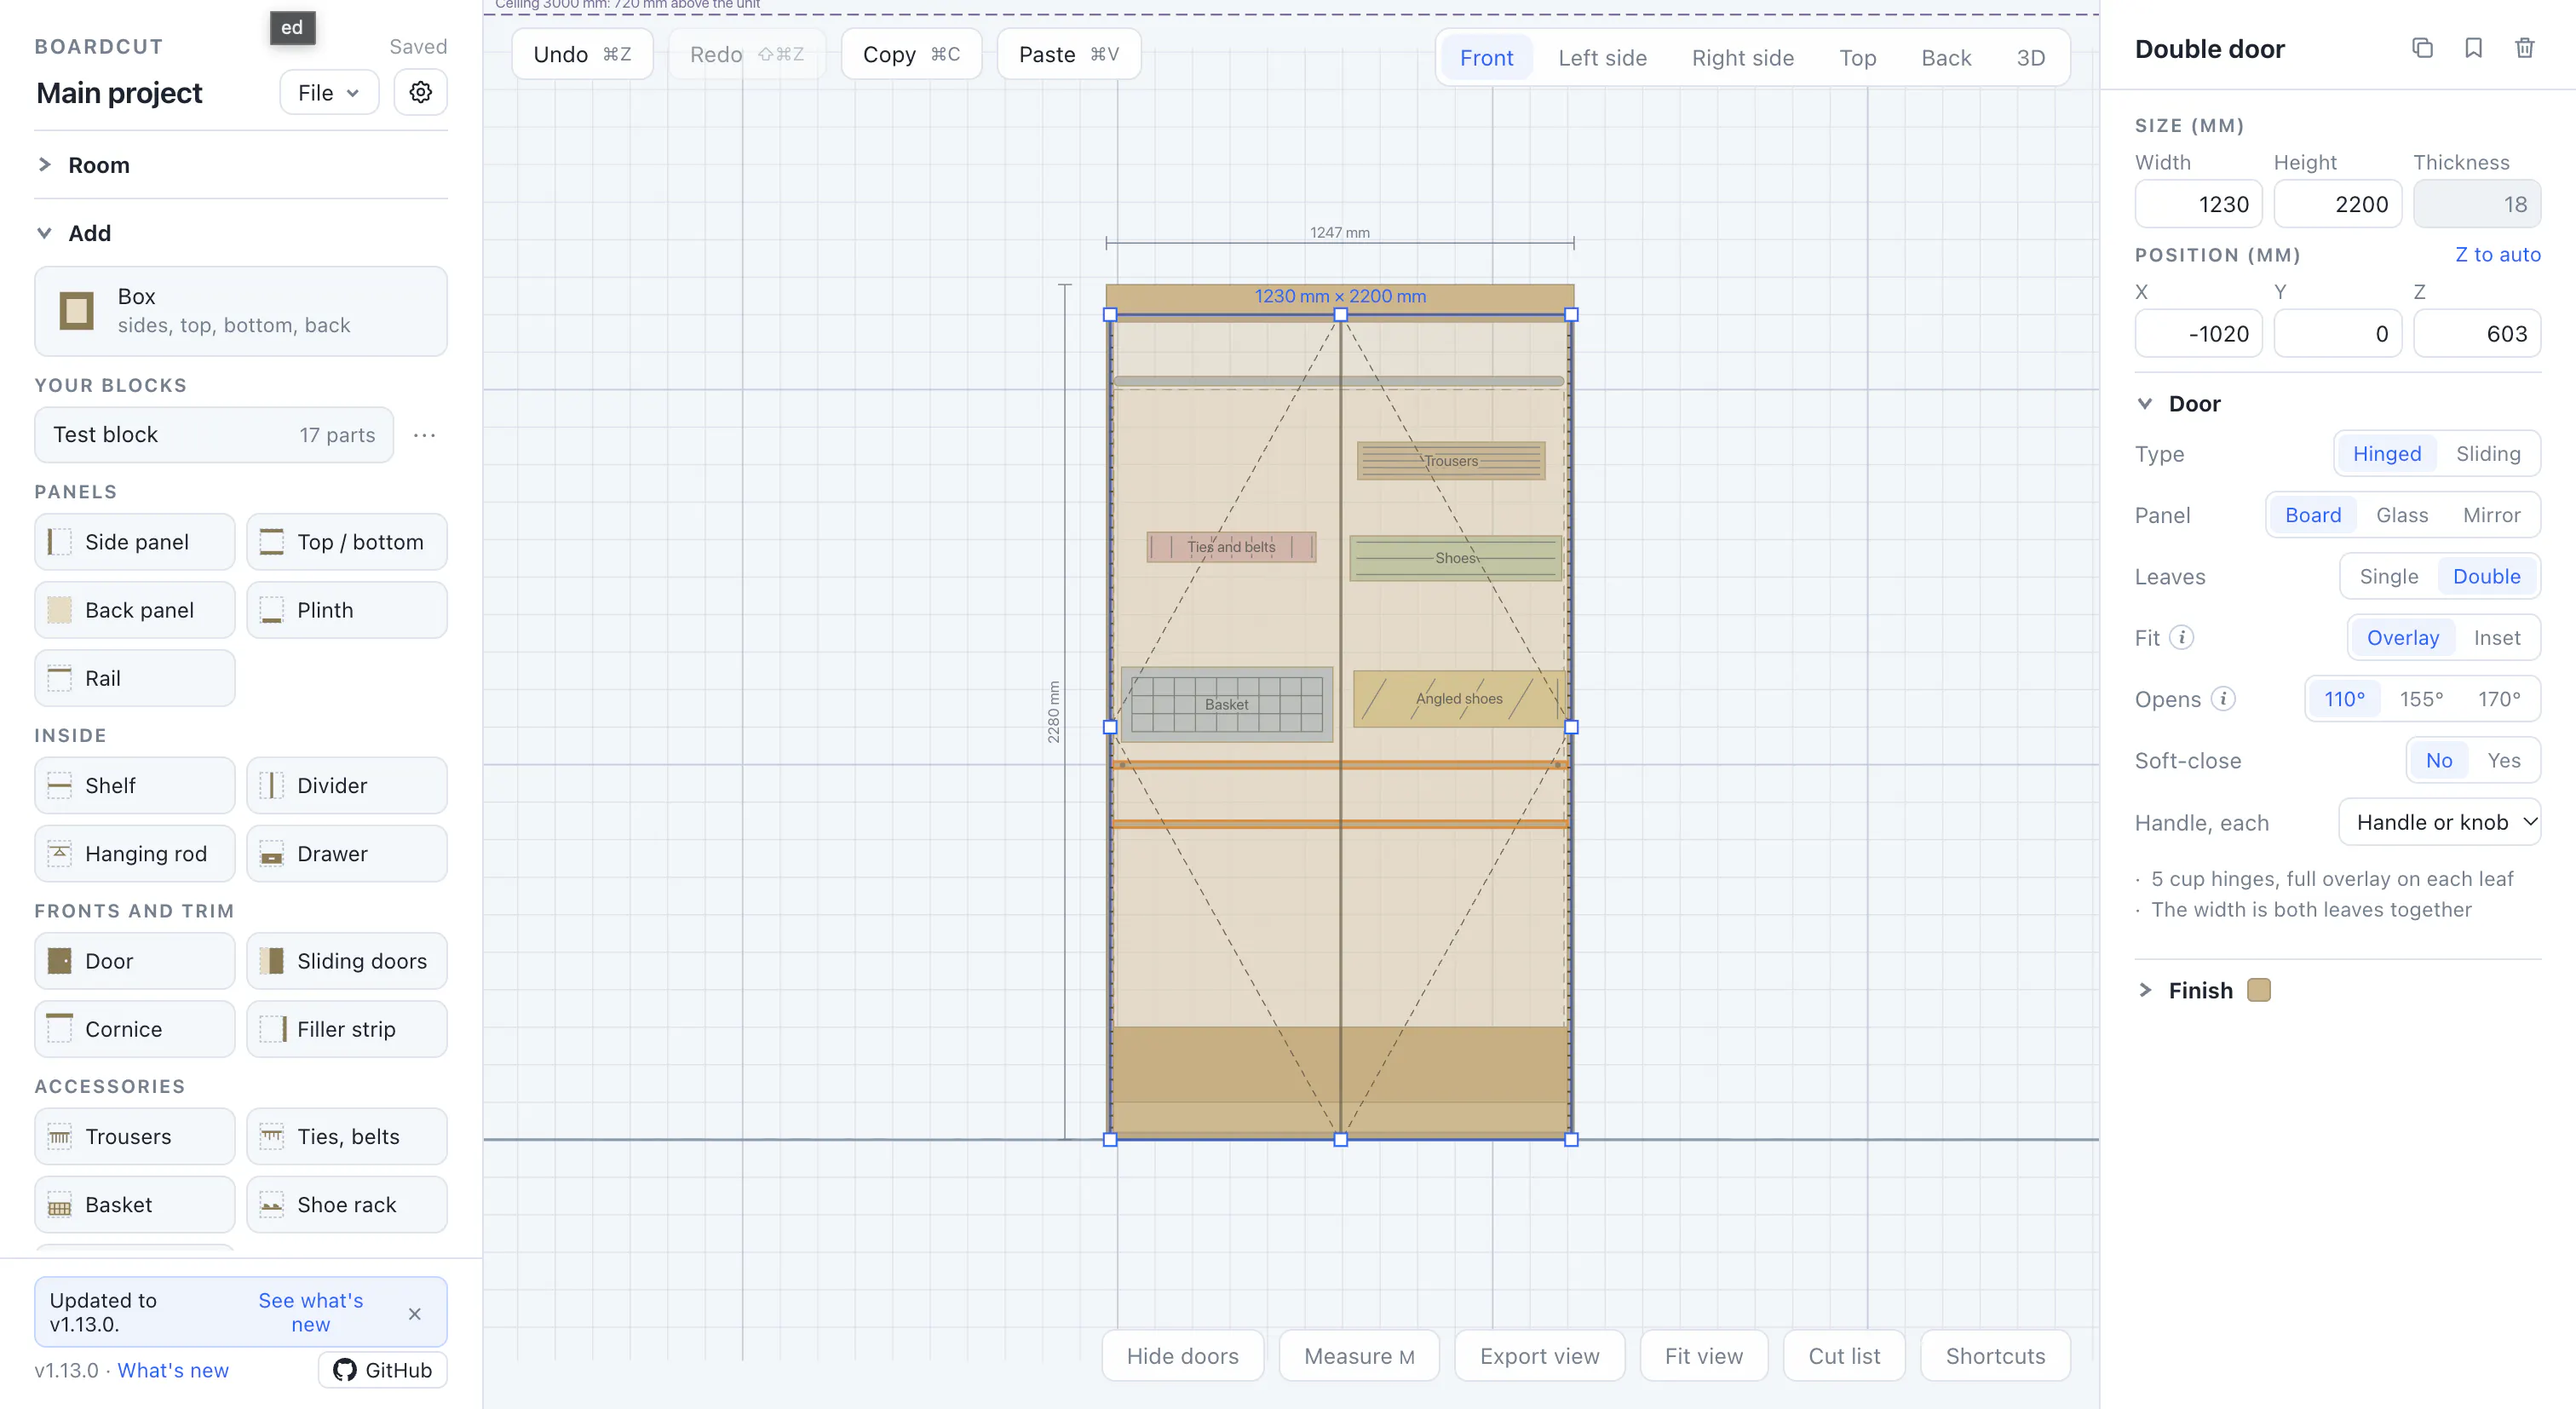This screenshot has width=2576, height=1409.
Task: Click See what's new link
Action: [311, 1312]
